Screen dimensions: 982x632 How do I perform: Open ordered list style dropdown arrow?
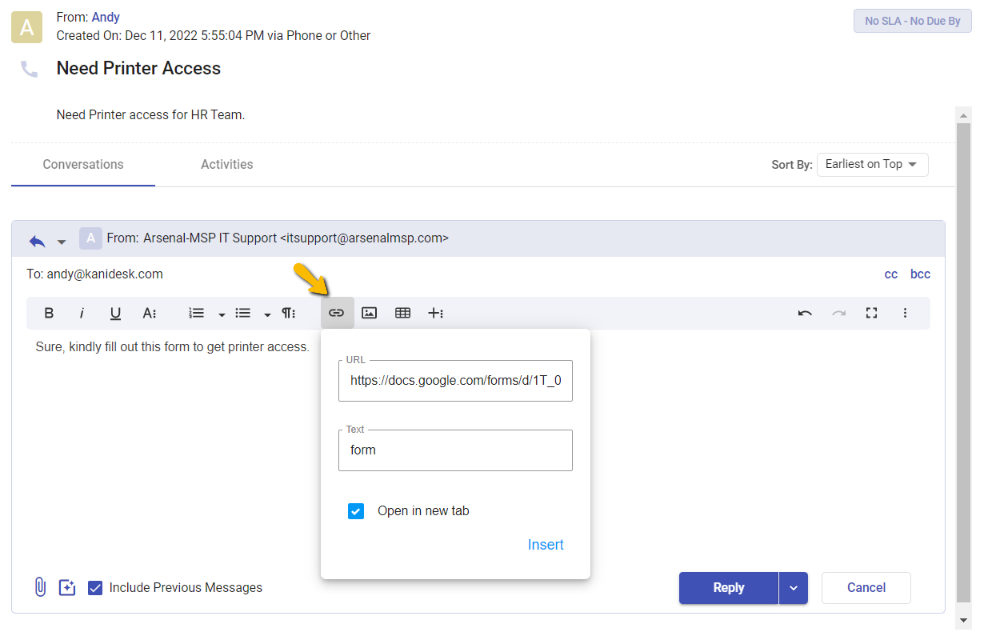222,314
